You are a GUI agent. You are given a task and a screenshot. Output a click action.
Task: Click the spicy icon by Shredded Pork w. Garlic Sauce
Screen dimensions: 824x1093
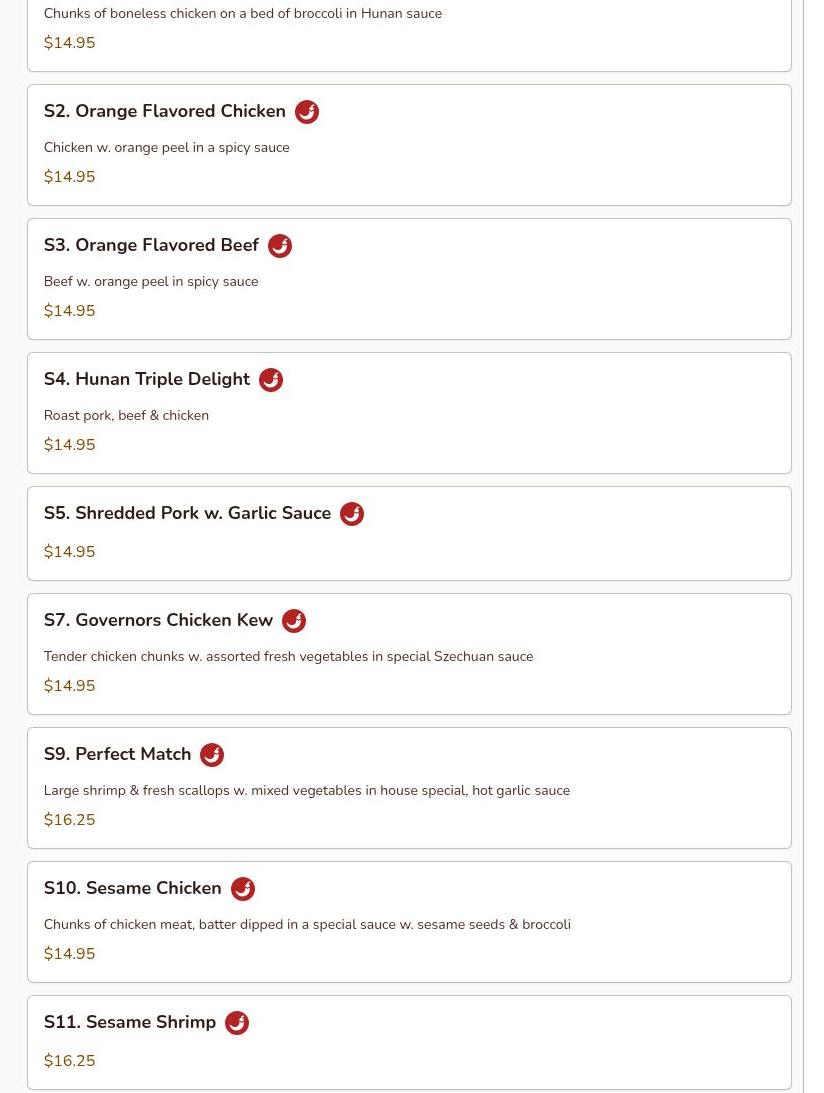[352, 513]
